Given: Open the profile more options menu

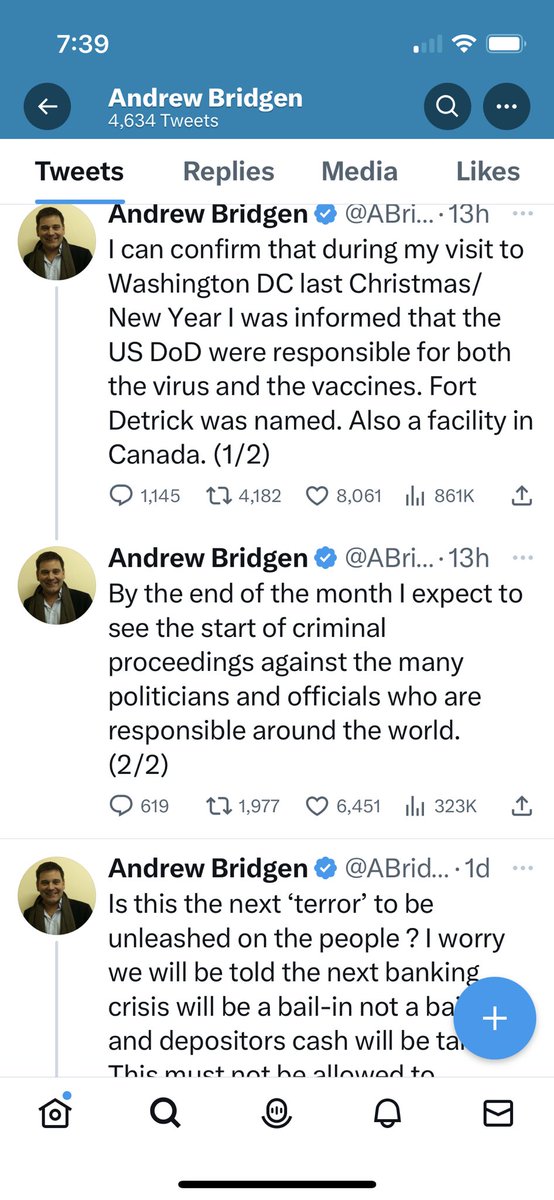Looking at the screenshot, I should [507, 106].
